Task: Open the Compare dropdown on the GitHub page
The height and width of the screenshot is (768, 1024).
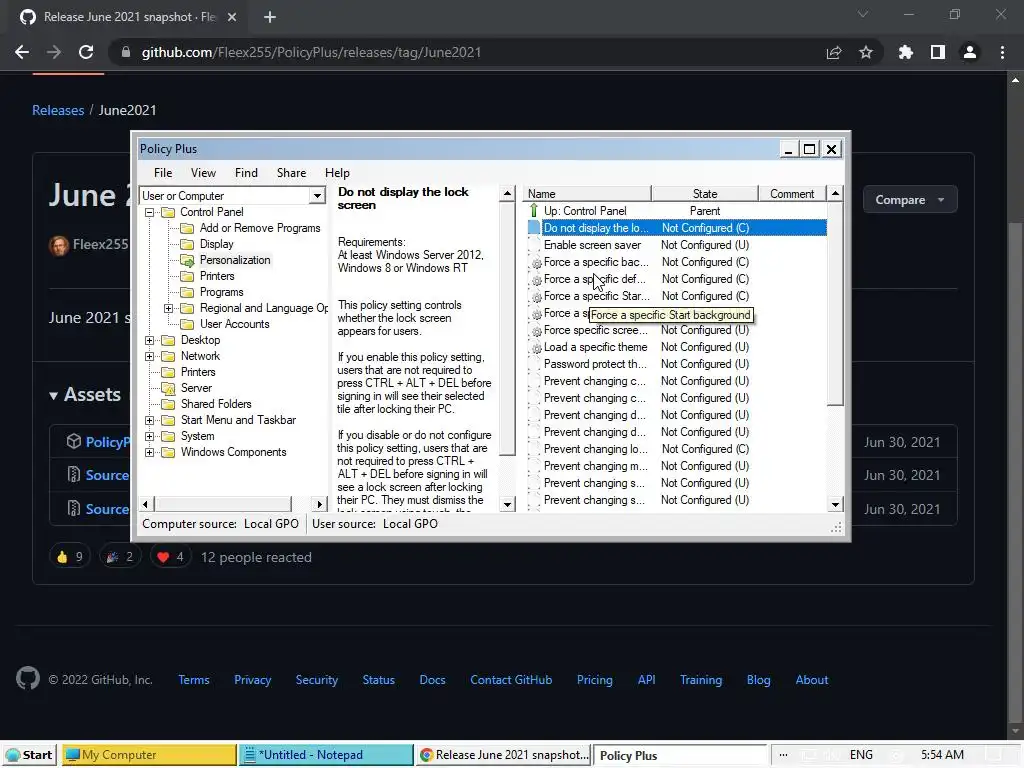Action: (x=910, y=200)
